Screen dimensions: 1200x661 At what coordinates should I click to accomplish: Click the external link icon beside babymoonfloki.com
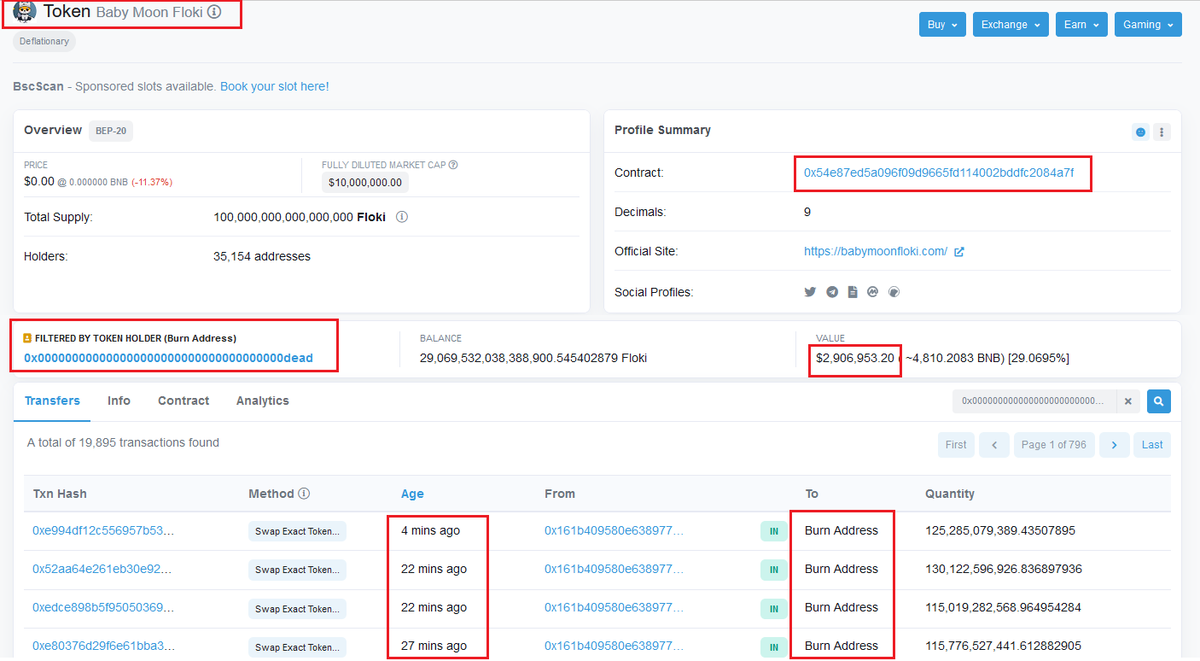pos(959,252)
